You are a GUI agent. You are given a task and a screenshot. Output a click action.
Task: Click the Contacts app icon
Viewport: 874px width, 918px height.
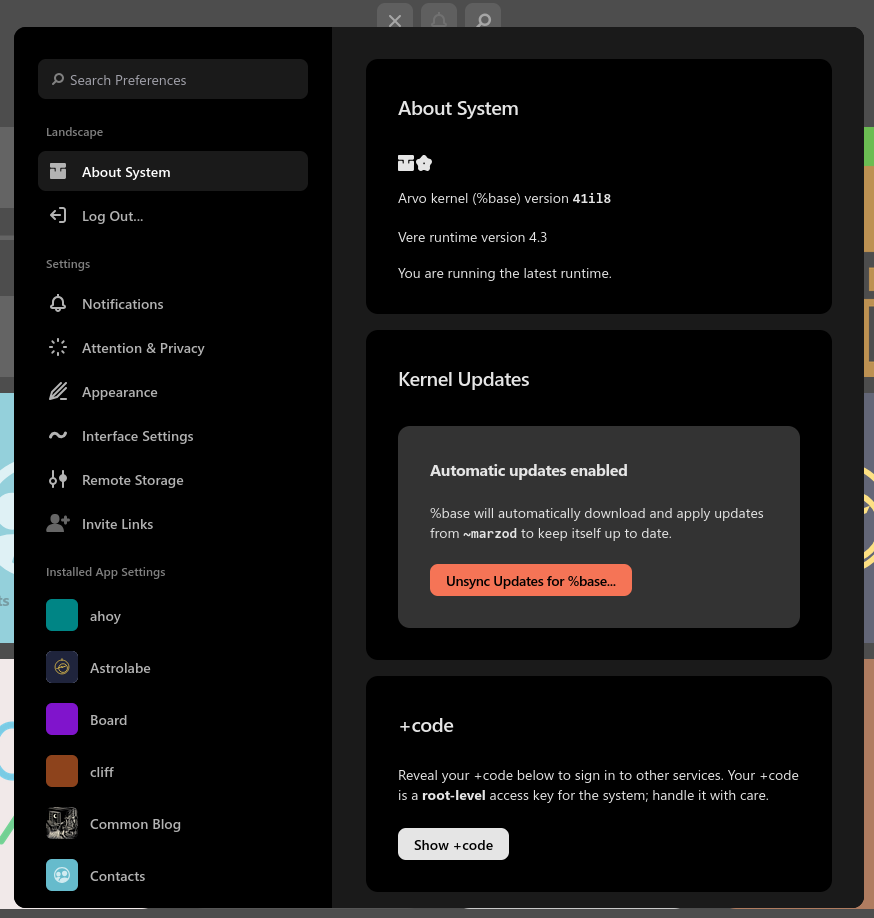[x=62, y=875]
